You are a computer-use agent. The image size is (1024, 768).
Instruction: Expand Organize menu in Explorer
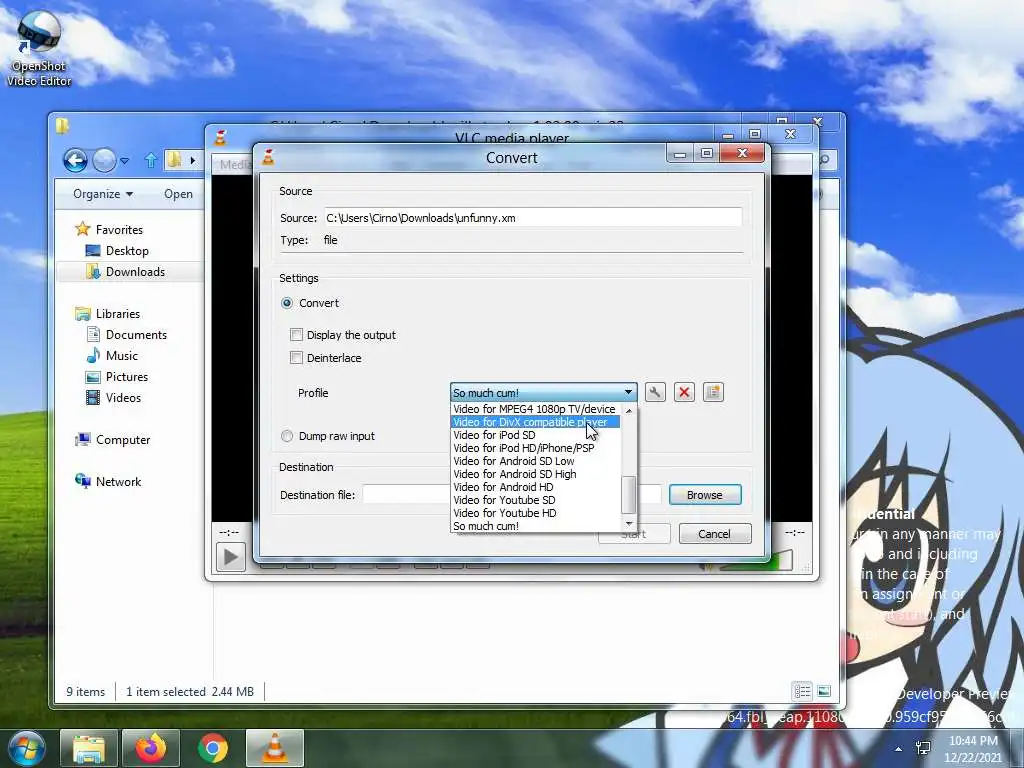[103, 194]
